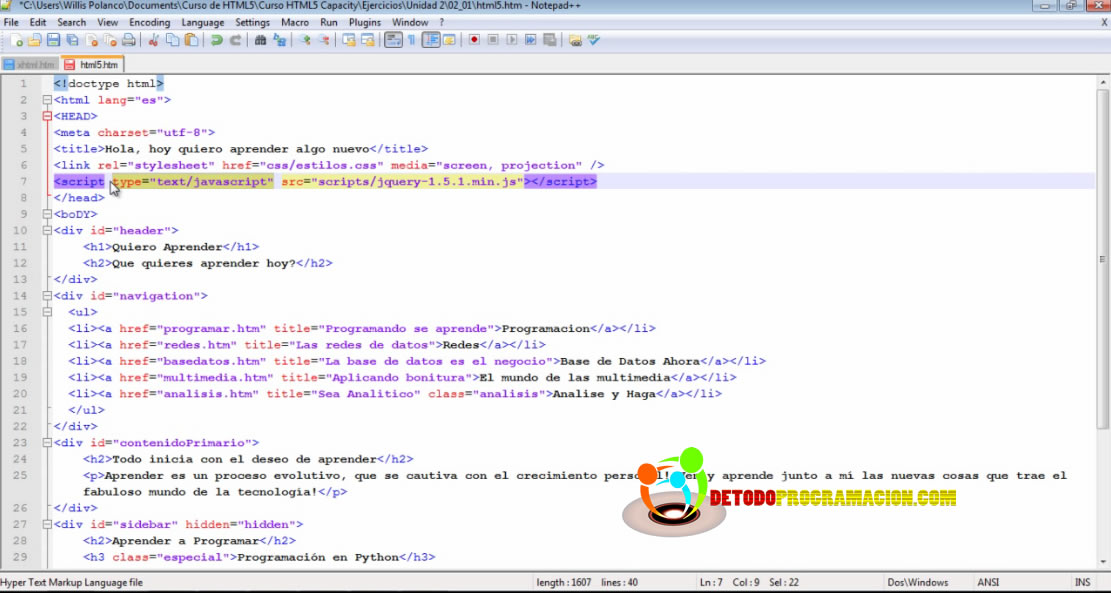
Task: Toggle show all characters
Action: pyautogui.click(x=411, y=41)
